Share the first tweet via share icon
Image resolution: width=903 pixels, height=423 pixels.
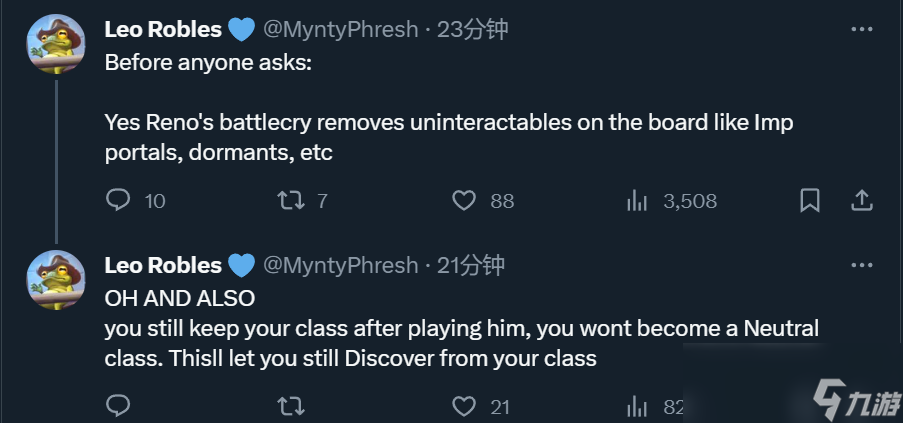(x=862, y=200)
